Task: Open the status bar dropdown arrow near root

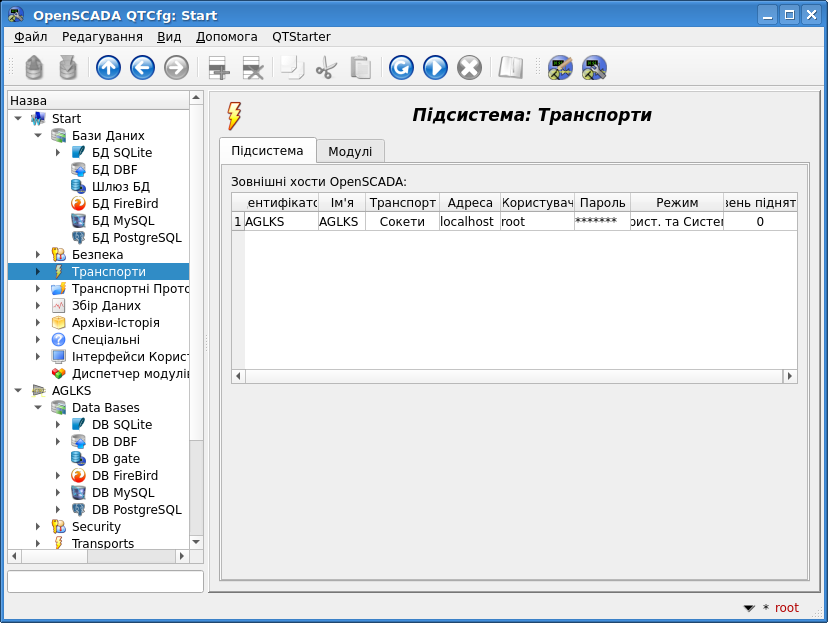Action: (749, 608)
